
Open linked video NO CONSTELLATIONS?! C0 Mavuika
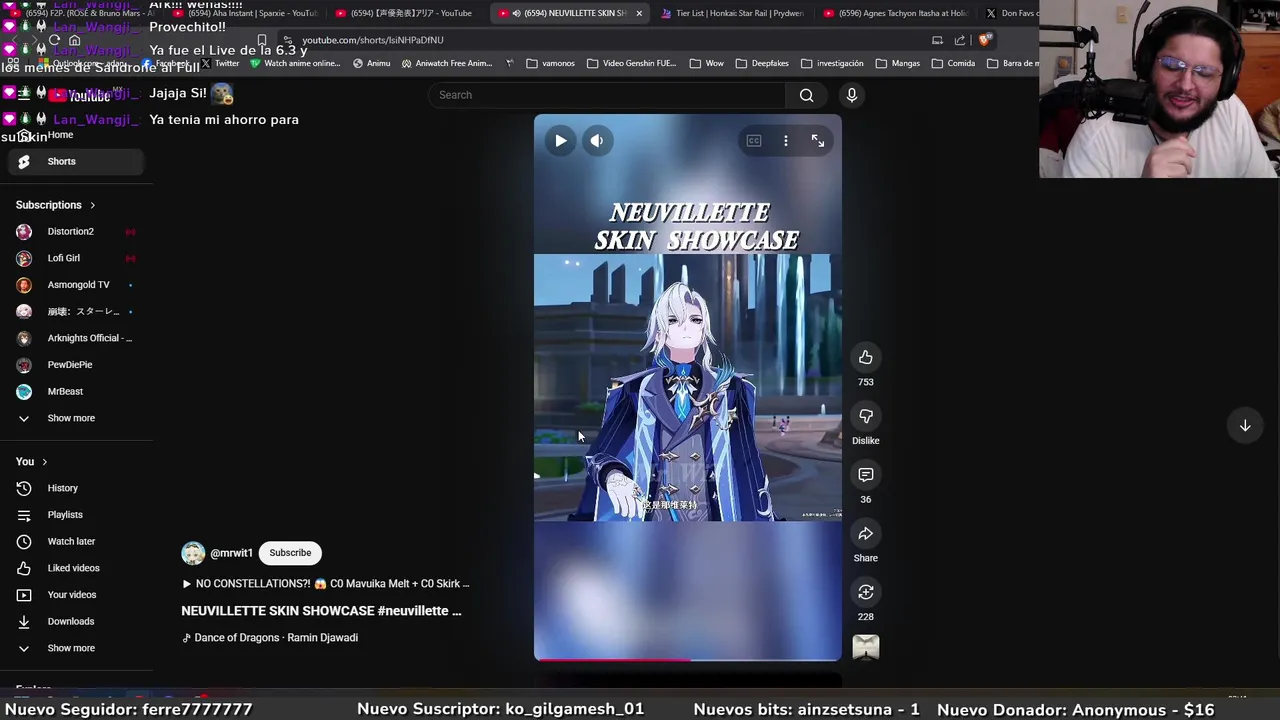pos(325,584)
